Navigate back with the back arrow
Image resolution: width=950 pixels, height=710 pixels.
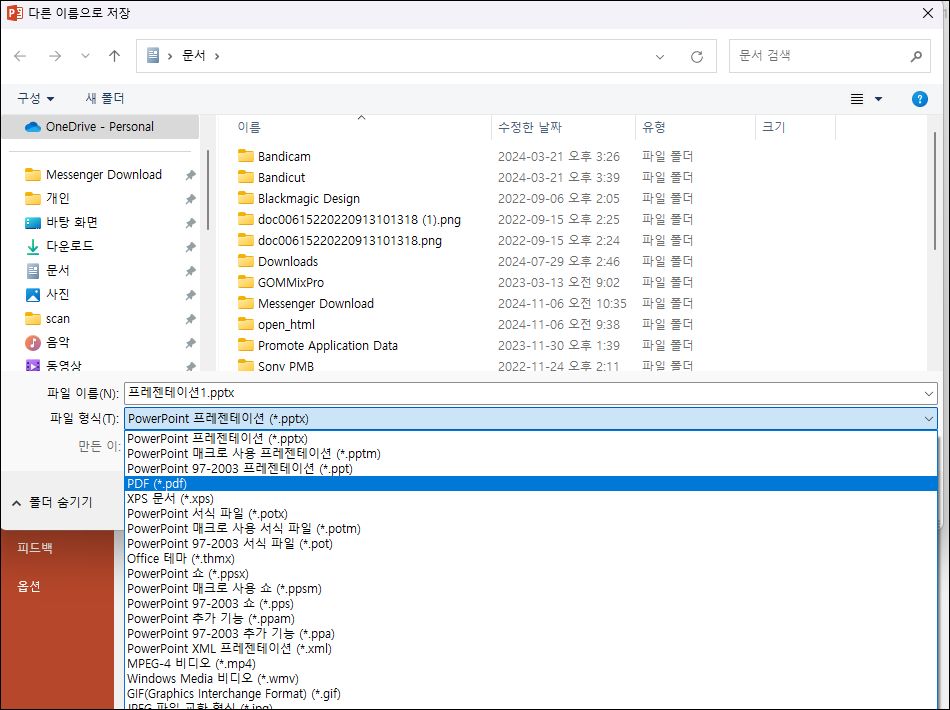20,56
